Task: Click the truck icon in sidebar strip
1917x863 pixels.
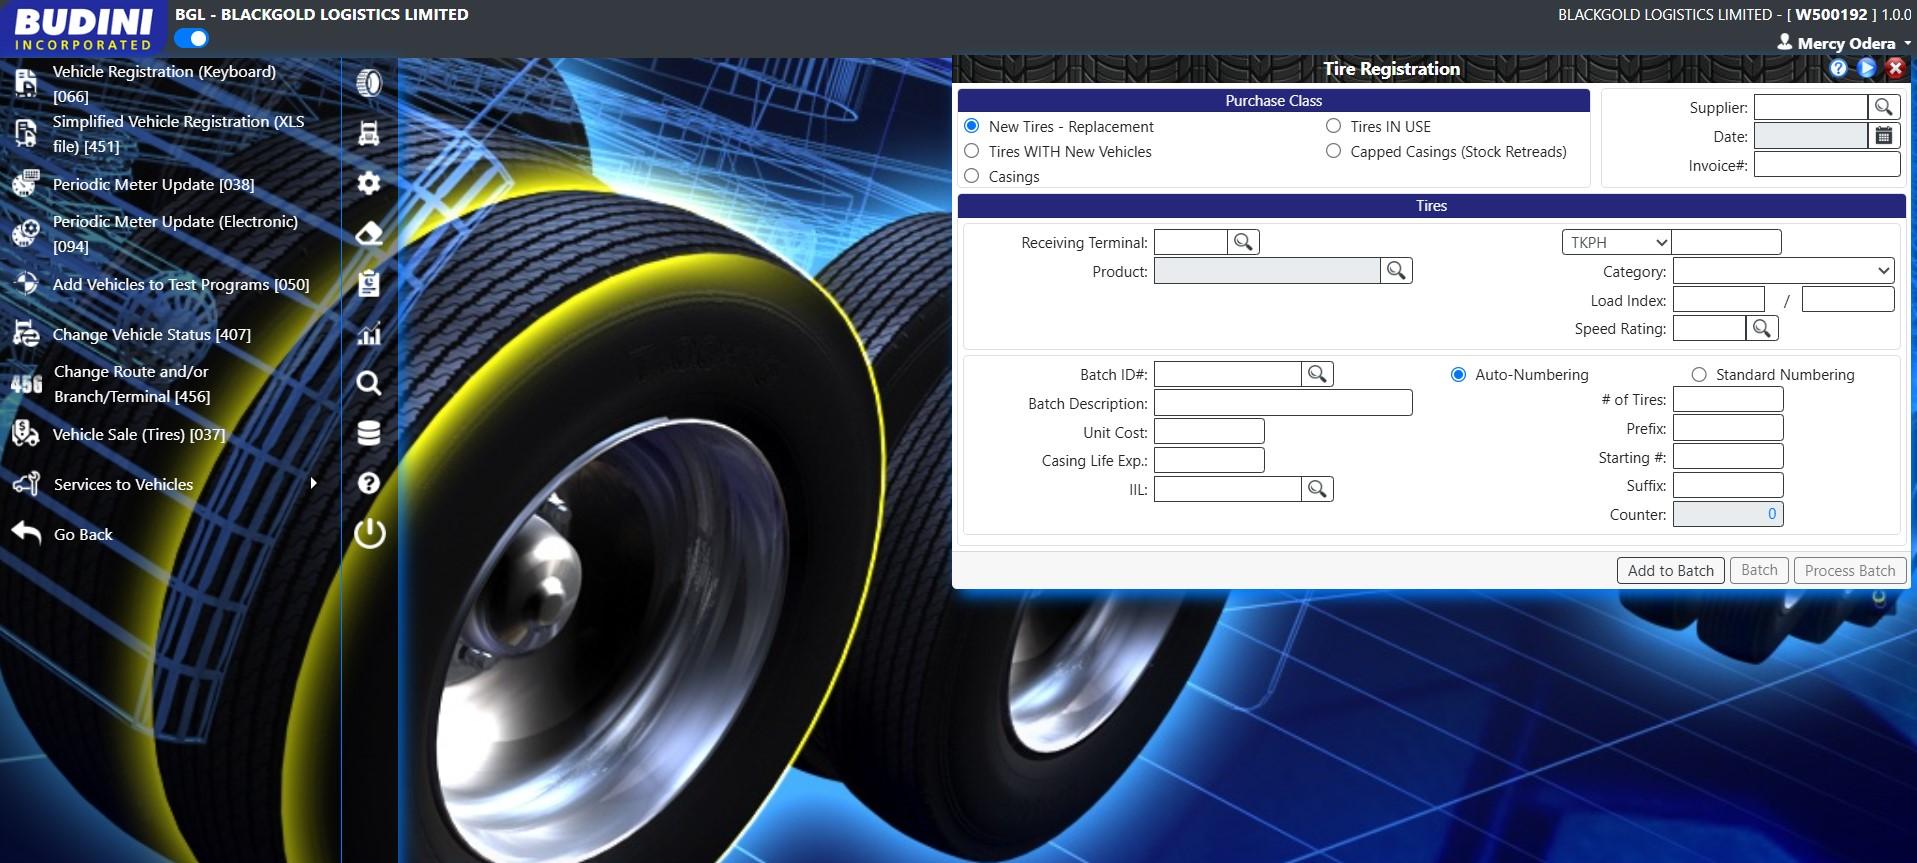Action: click(369, 133)
